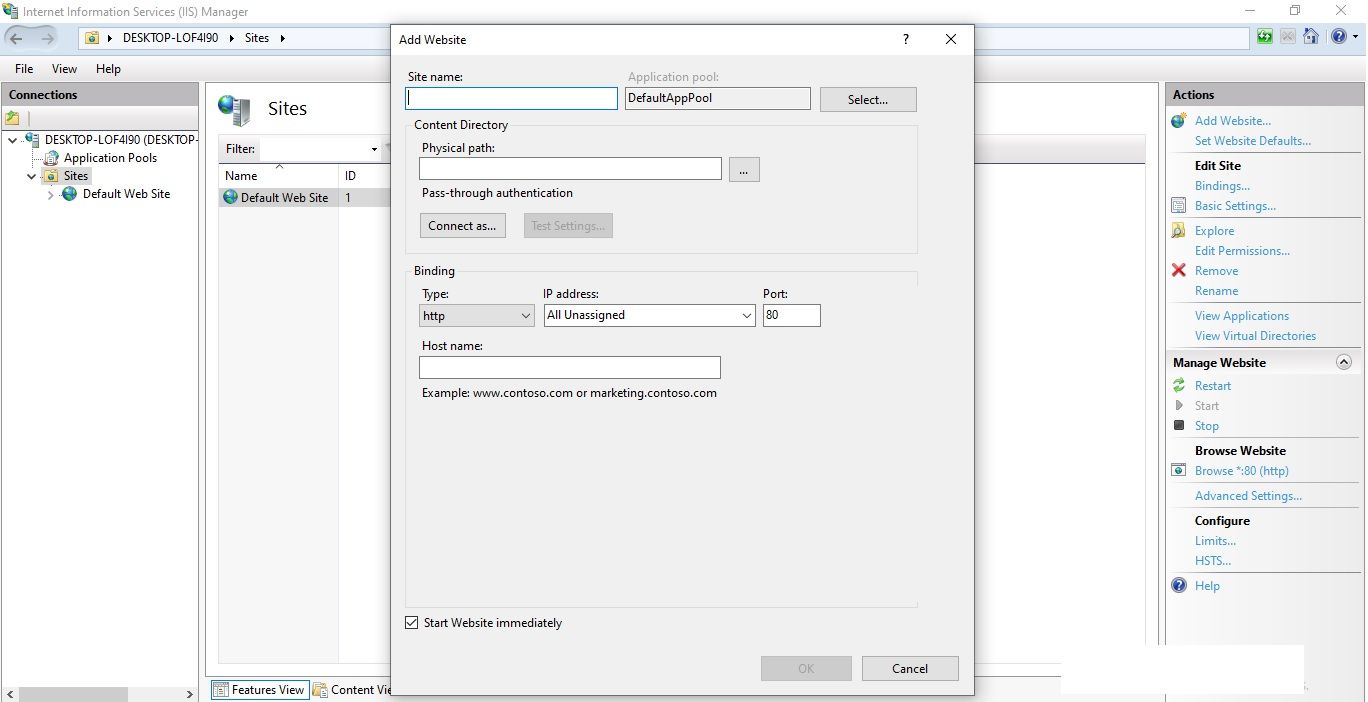Collapse the Manage Website section chevron

click(1344, 362)
